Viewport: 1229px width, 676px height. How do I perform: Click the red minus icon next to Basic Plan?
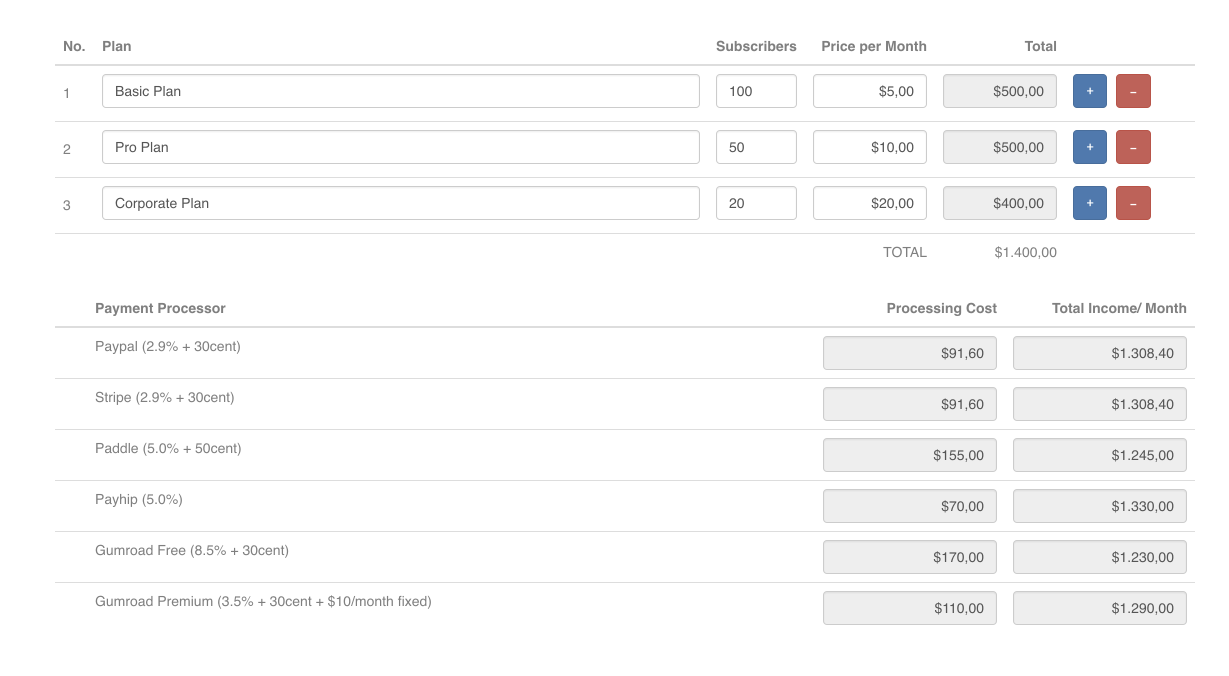click(x=1133, y=90)
